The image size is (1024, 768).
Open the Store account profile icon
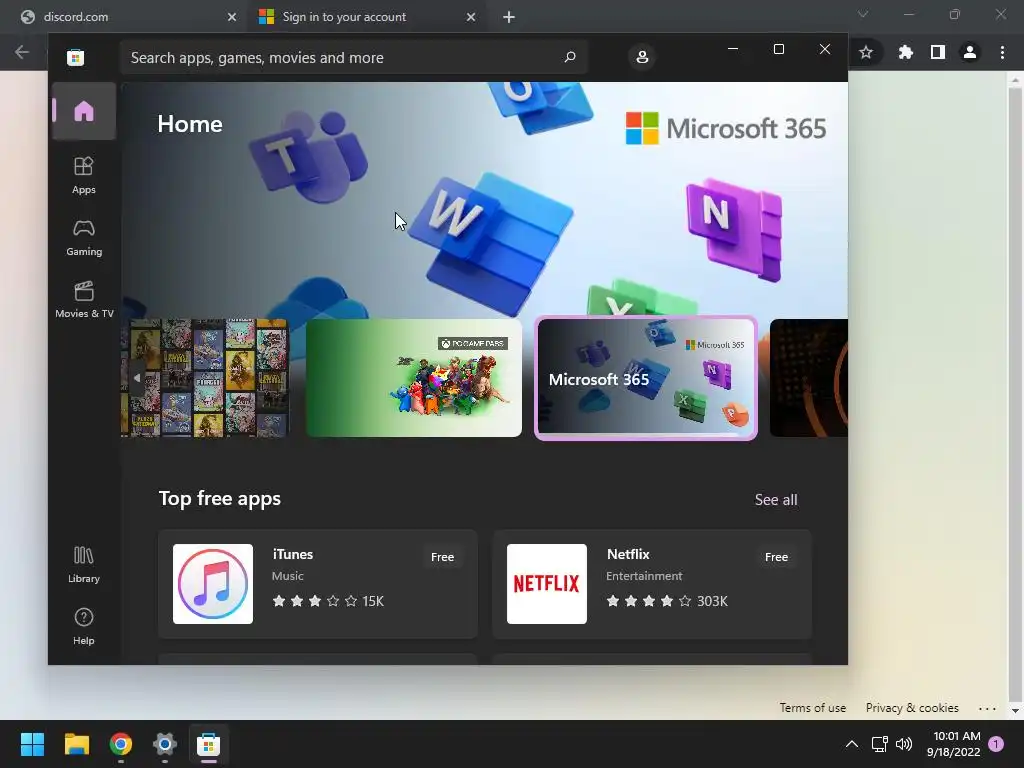[642, 57]
